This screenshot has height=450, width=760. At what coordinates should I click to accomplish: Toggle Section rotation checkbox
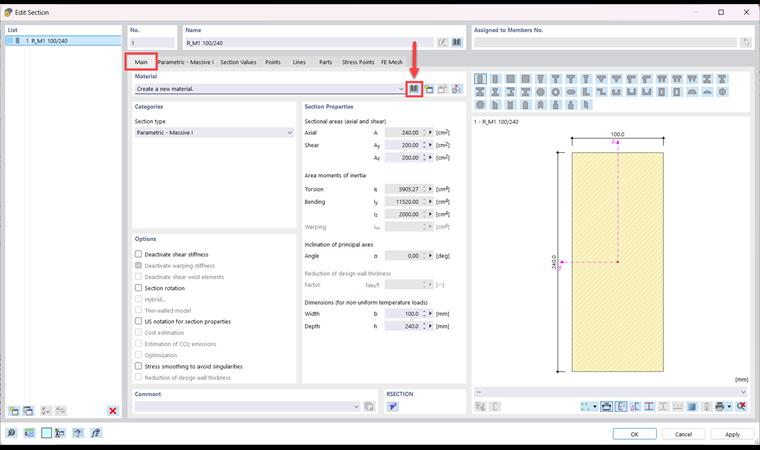(x=139, y=288)
